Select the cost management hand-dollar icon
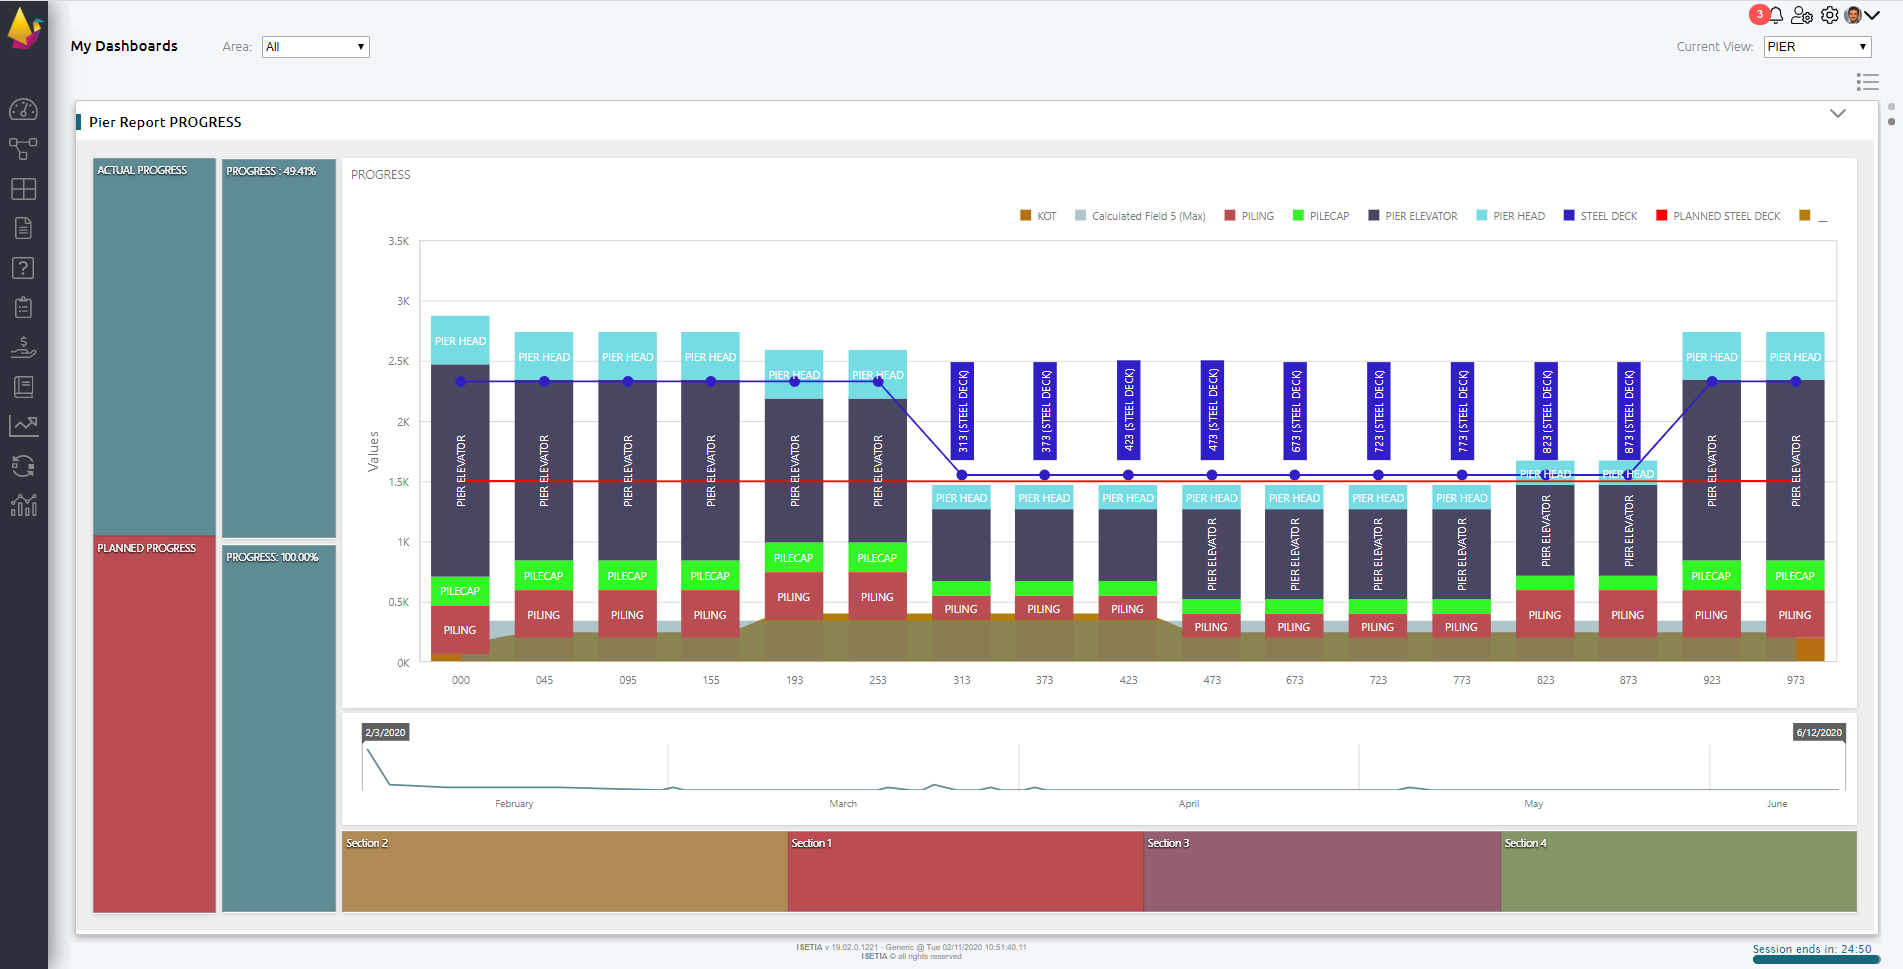Viewport: 1903px width, 969px height. click(24, 347)
